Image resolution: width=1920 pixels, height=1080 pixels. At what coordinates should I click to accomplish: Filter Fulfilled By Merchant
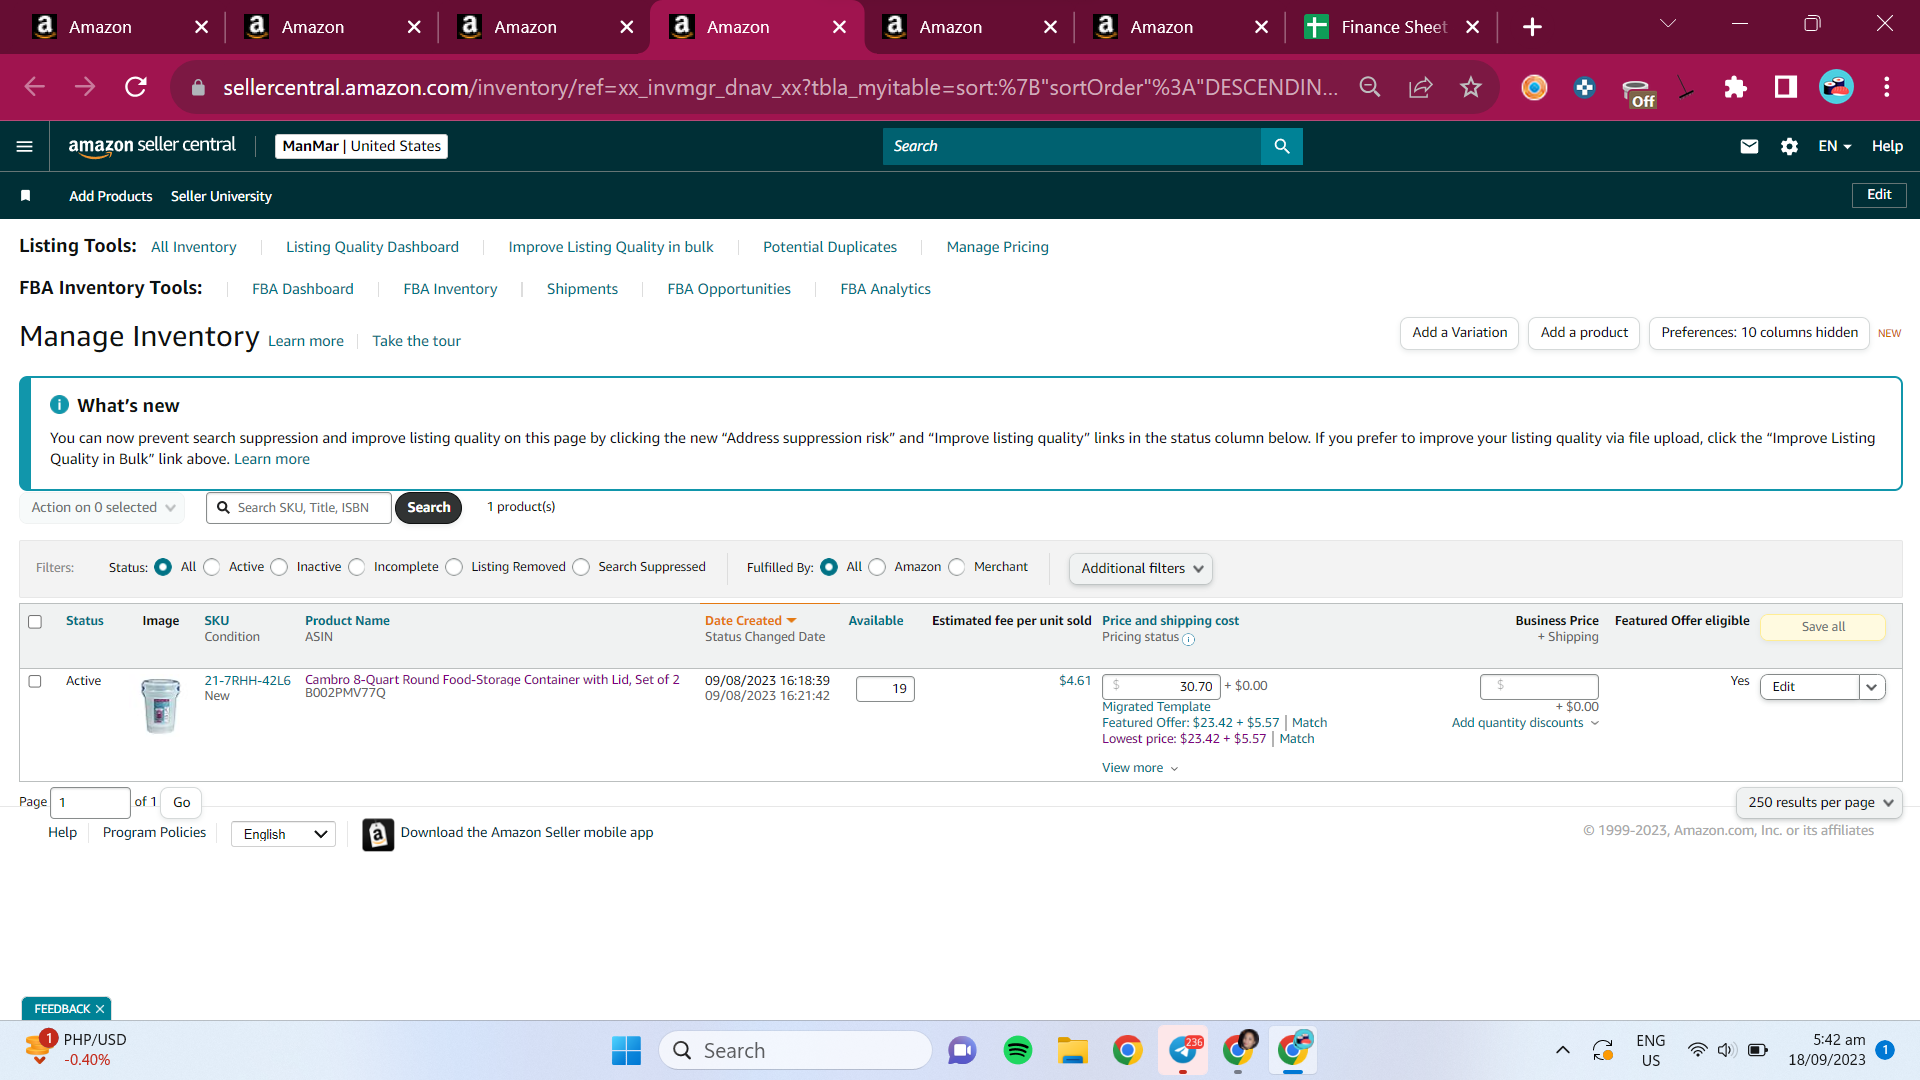[957, 567]
